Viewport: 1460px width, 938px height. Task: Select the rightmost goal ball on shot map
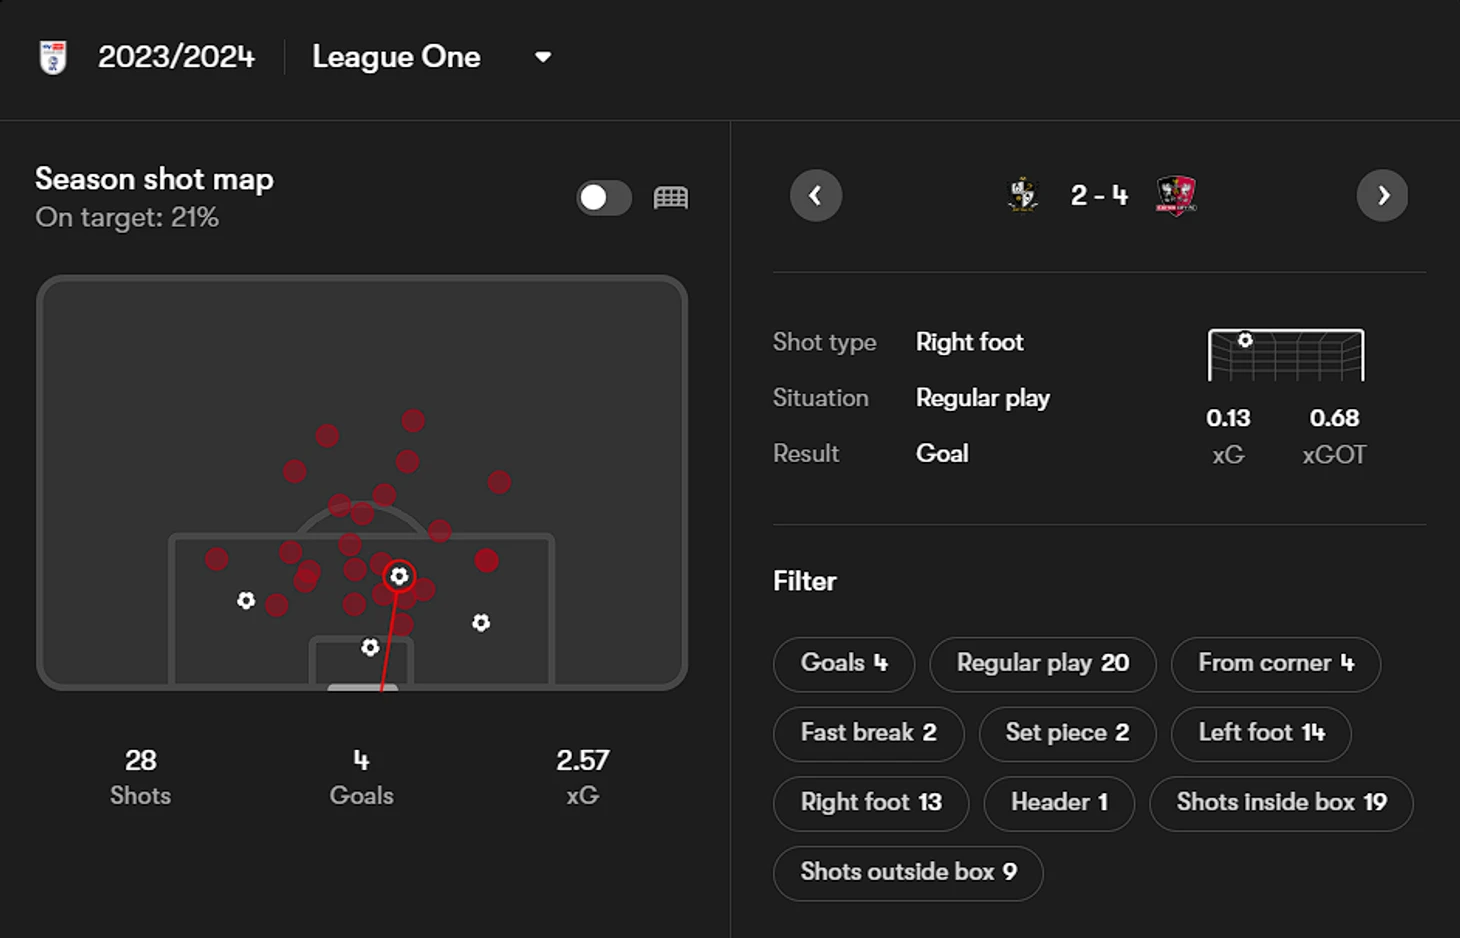tap(481, 623)
